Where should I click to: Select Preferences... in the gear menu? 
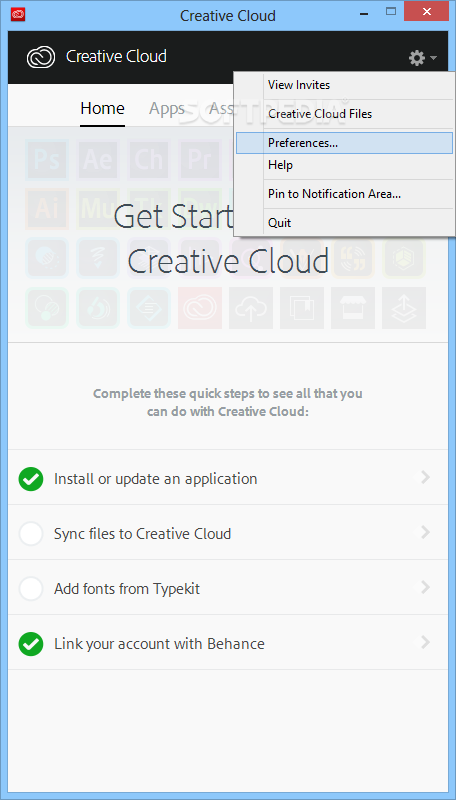click(344, 143)
